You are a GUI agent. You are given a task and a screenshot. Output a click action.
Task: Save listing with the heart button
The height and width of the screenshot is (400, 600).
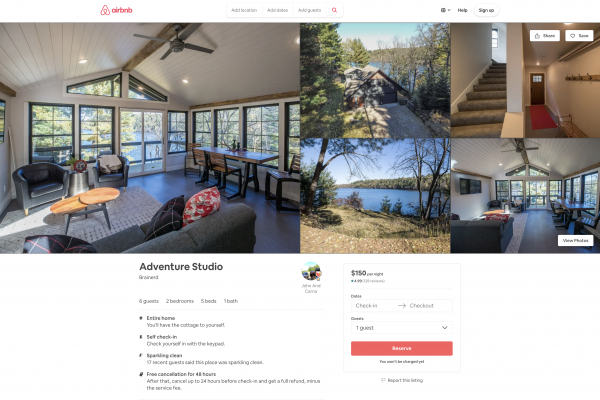579,36
